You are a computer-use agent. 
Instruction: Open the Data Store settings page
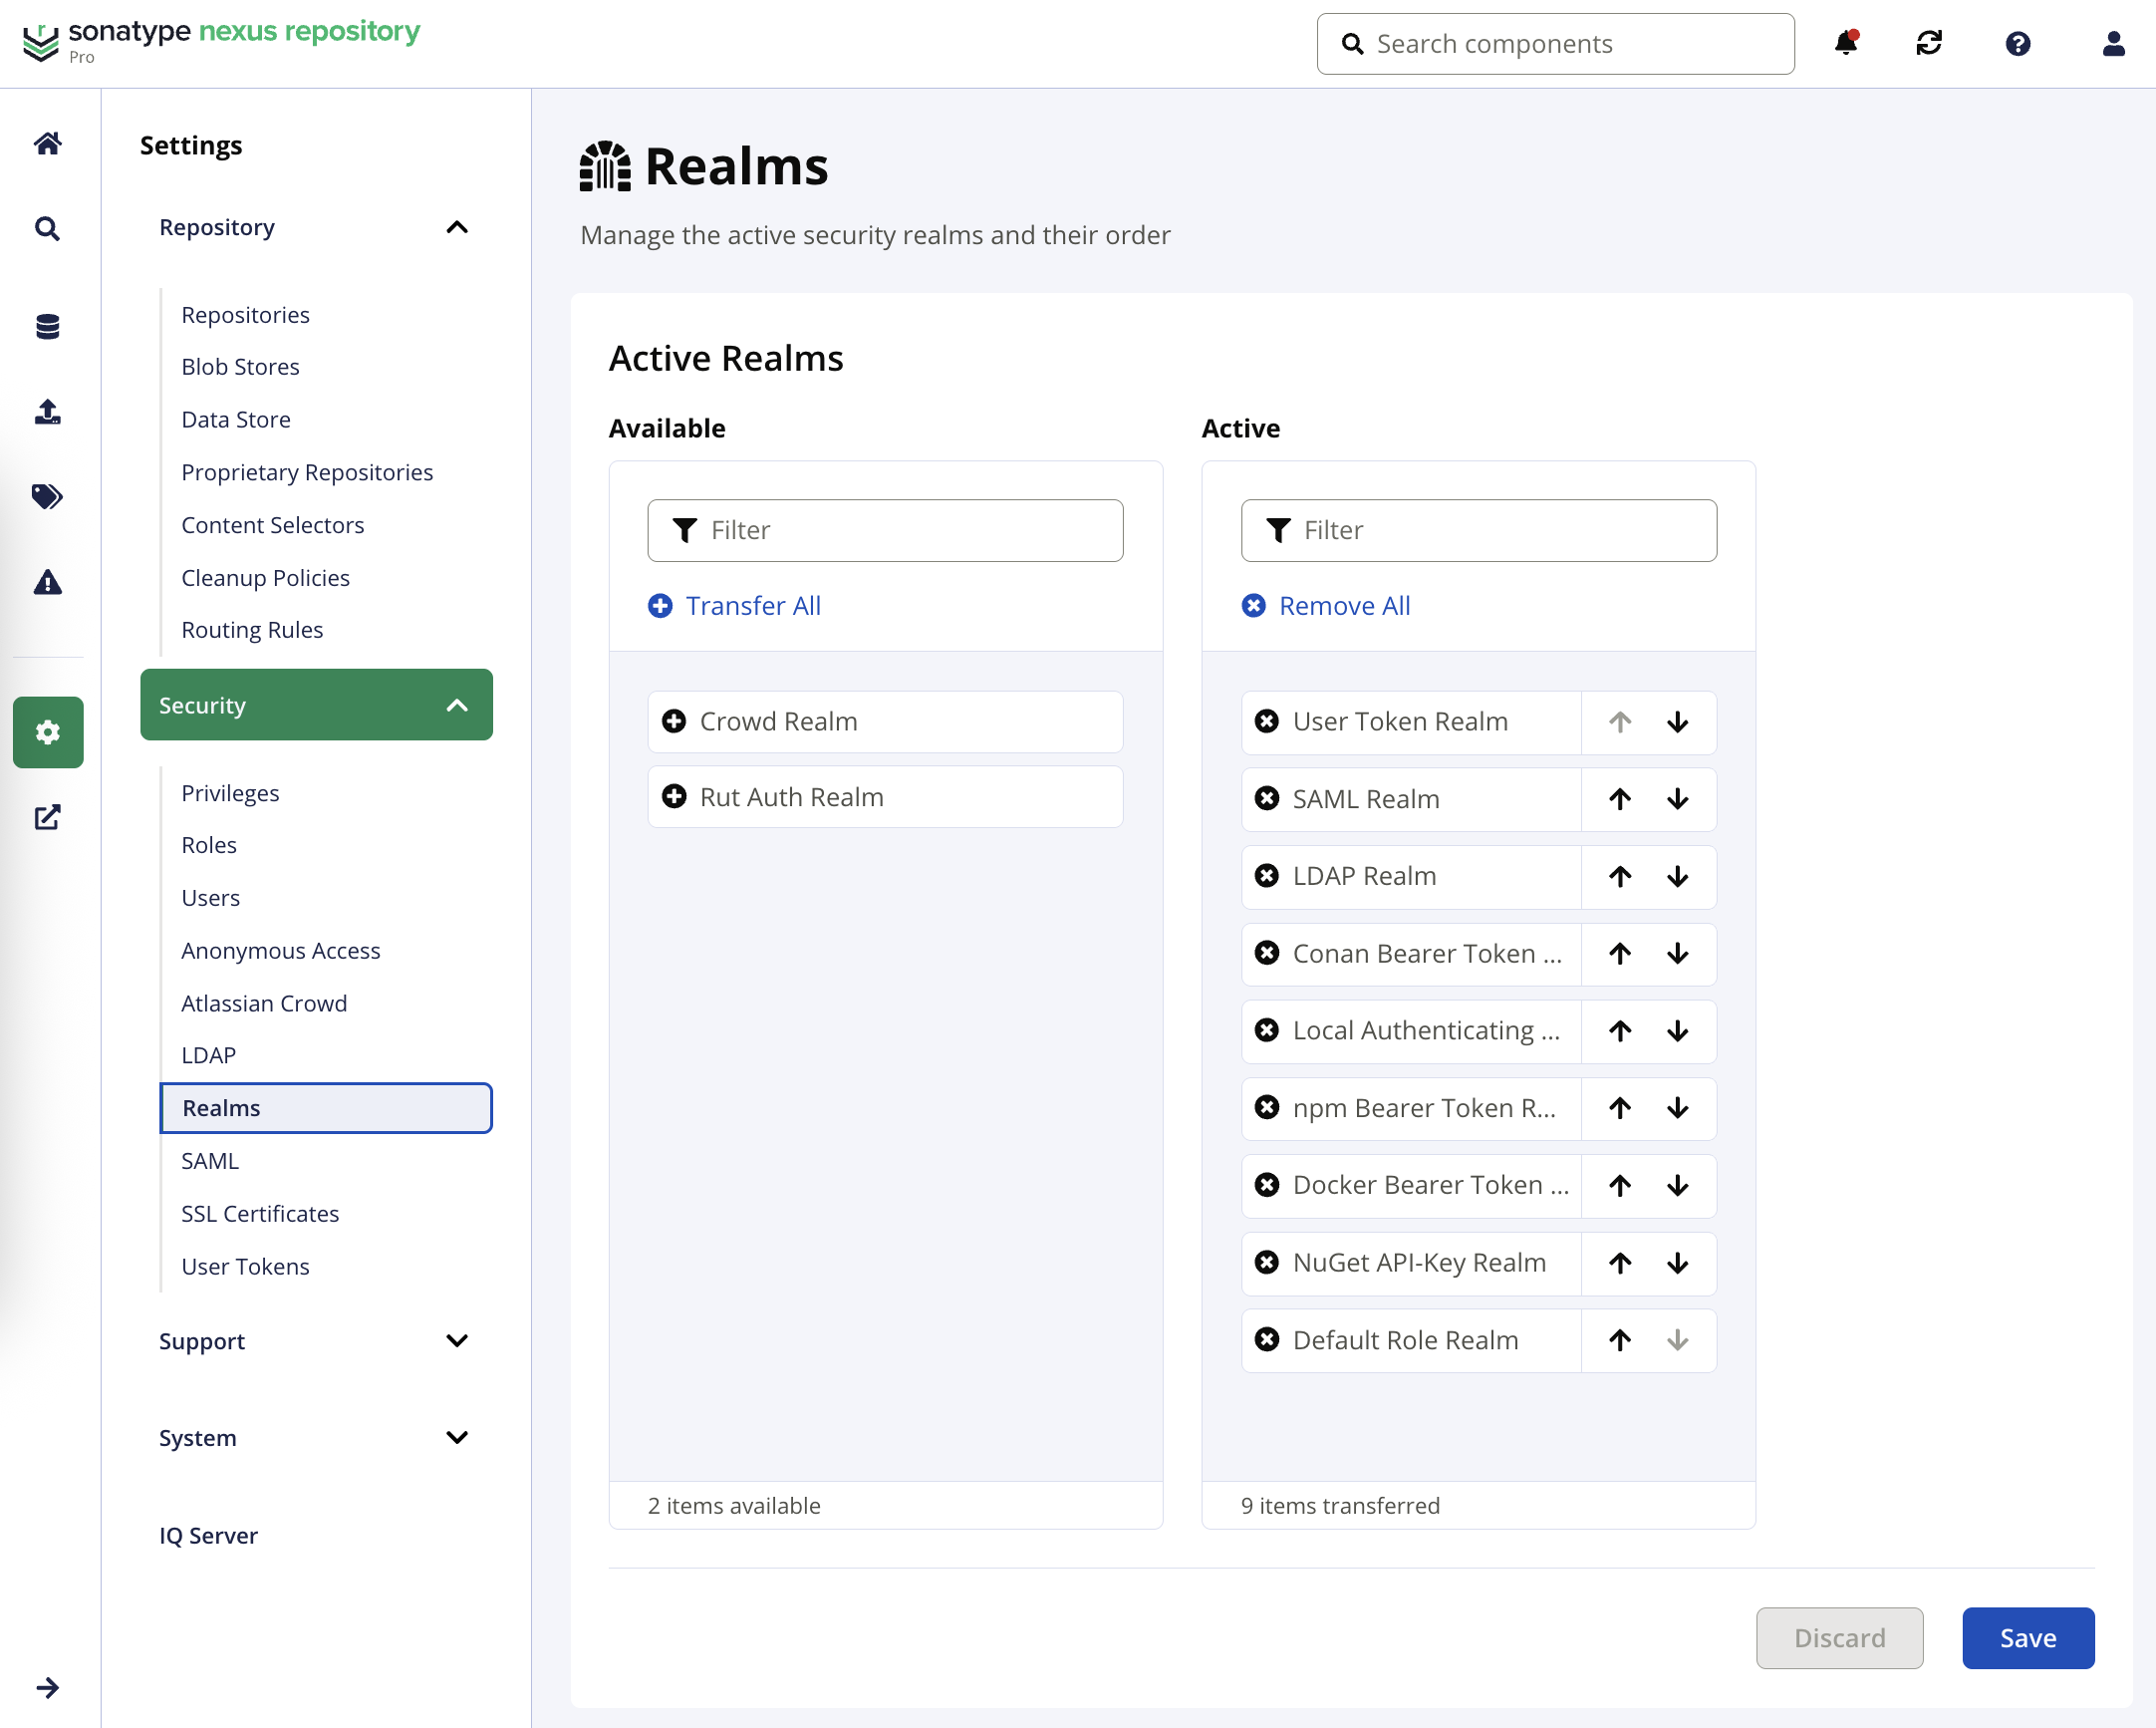click(x=236, y=420)
